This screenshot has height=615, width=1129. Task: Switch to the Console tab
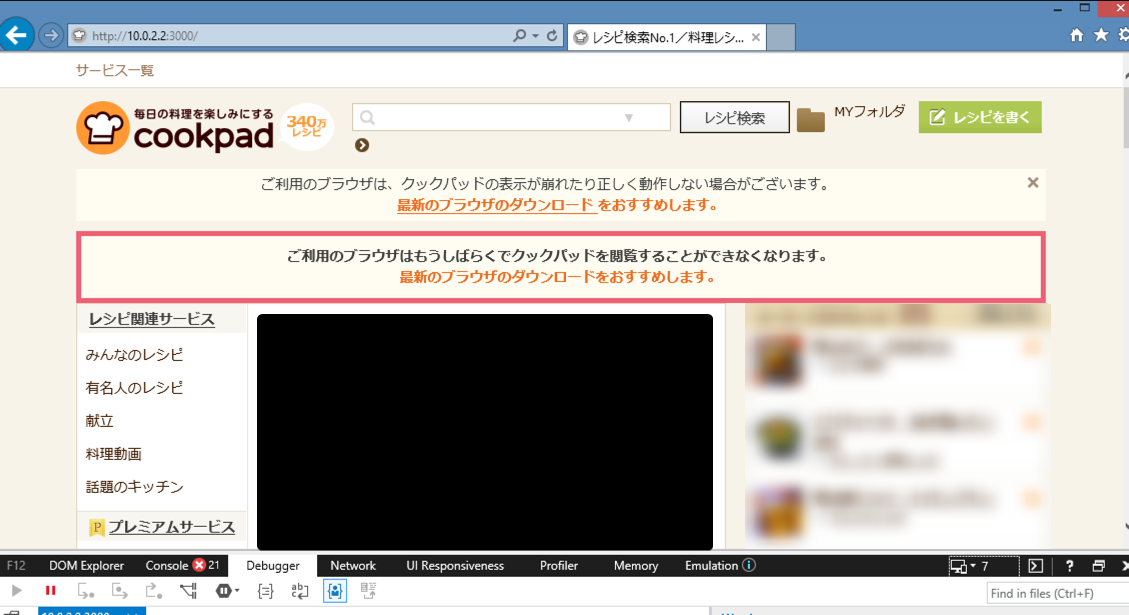(166, 566)
